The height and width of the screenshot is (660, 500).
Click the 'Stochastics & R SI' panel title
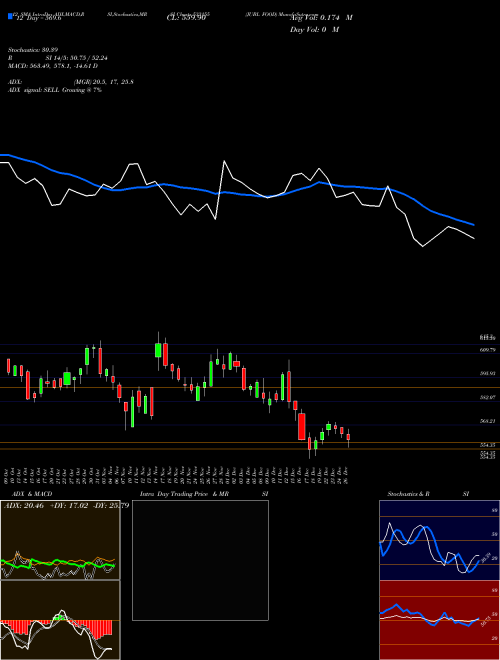[428, 494]
